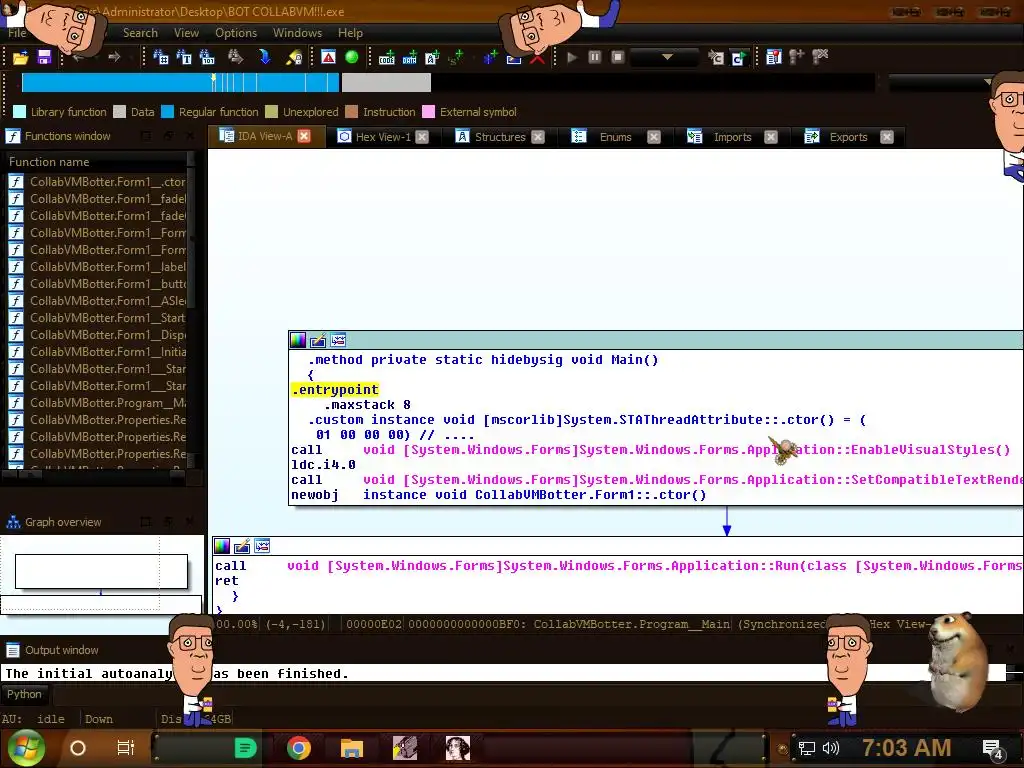
Task: Create ASCII string with 'A' plus icon
Action: pyautogui.click(x=432, y=57)
